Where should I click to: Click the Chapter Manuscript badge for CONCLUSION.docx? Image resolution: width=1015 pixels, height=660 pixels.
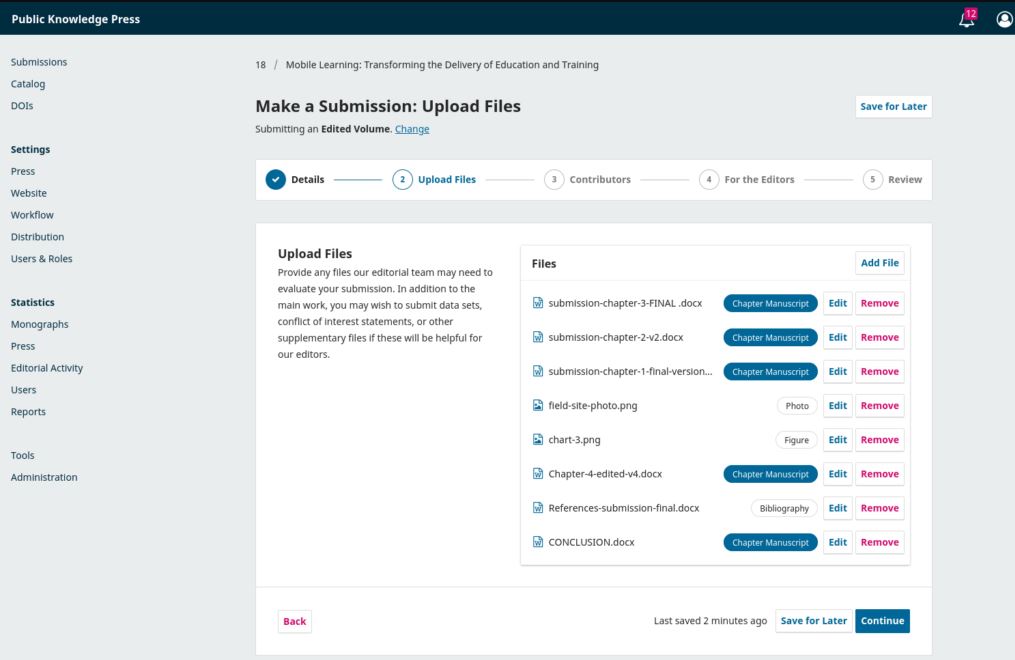click(770, 542)
